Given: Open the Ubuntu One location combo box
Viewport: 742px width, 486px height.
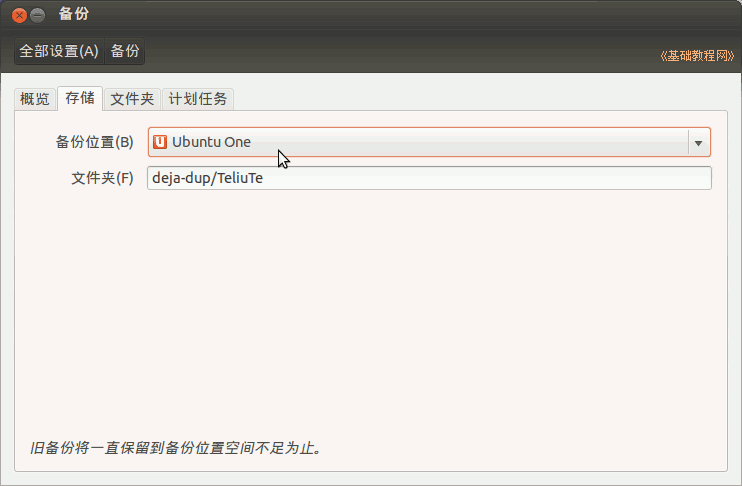Looking at the screenshot, I should (x=420, y=142).
